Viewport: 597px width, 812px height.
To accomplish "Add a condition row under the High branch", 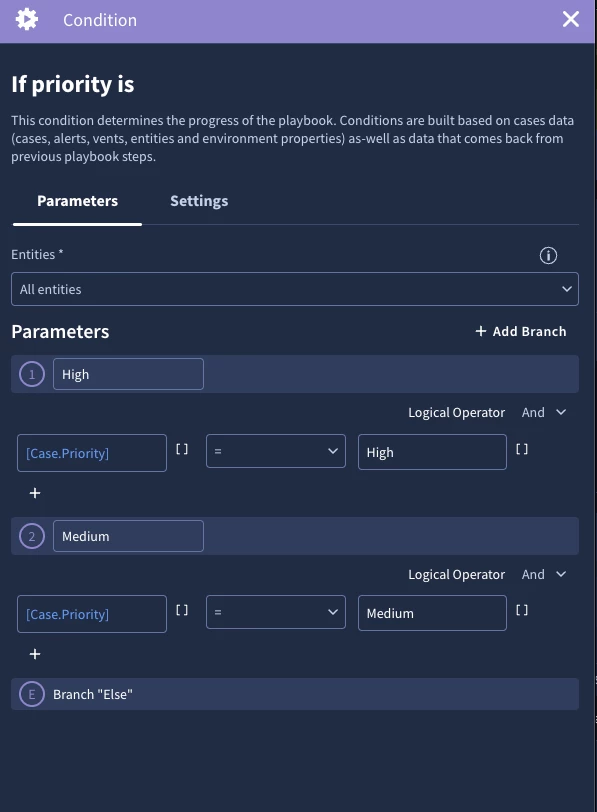I will coord(35,493).
